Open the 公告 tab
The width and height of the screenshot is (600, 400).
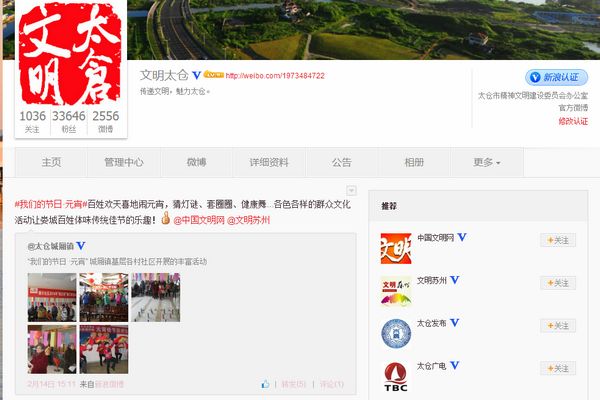pos(342,162)
